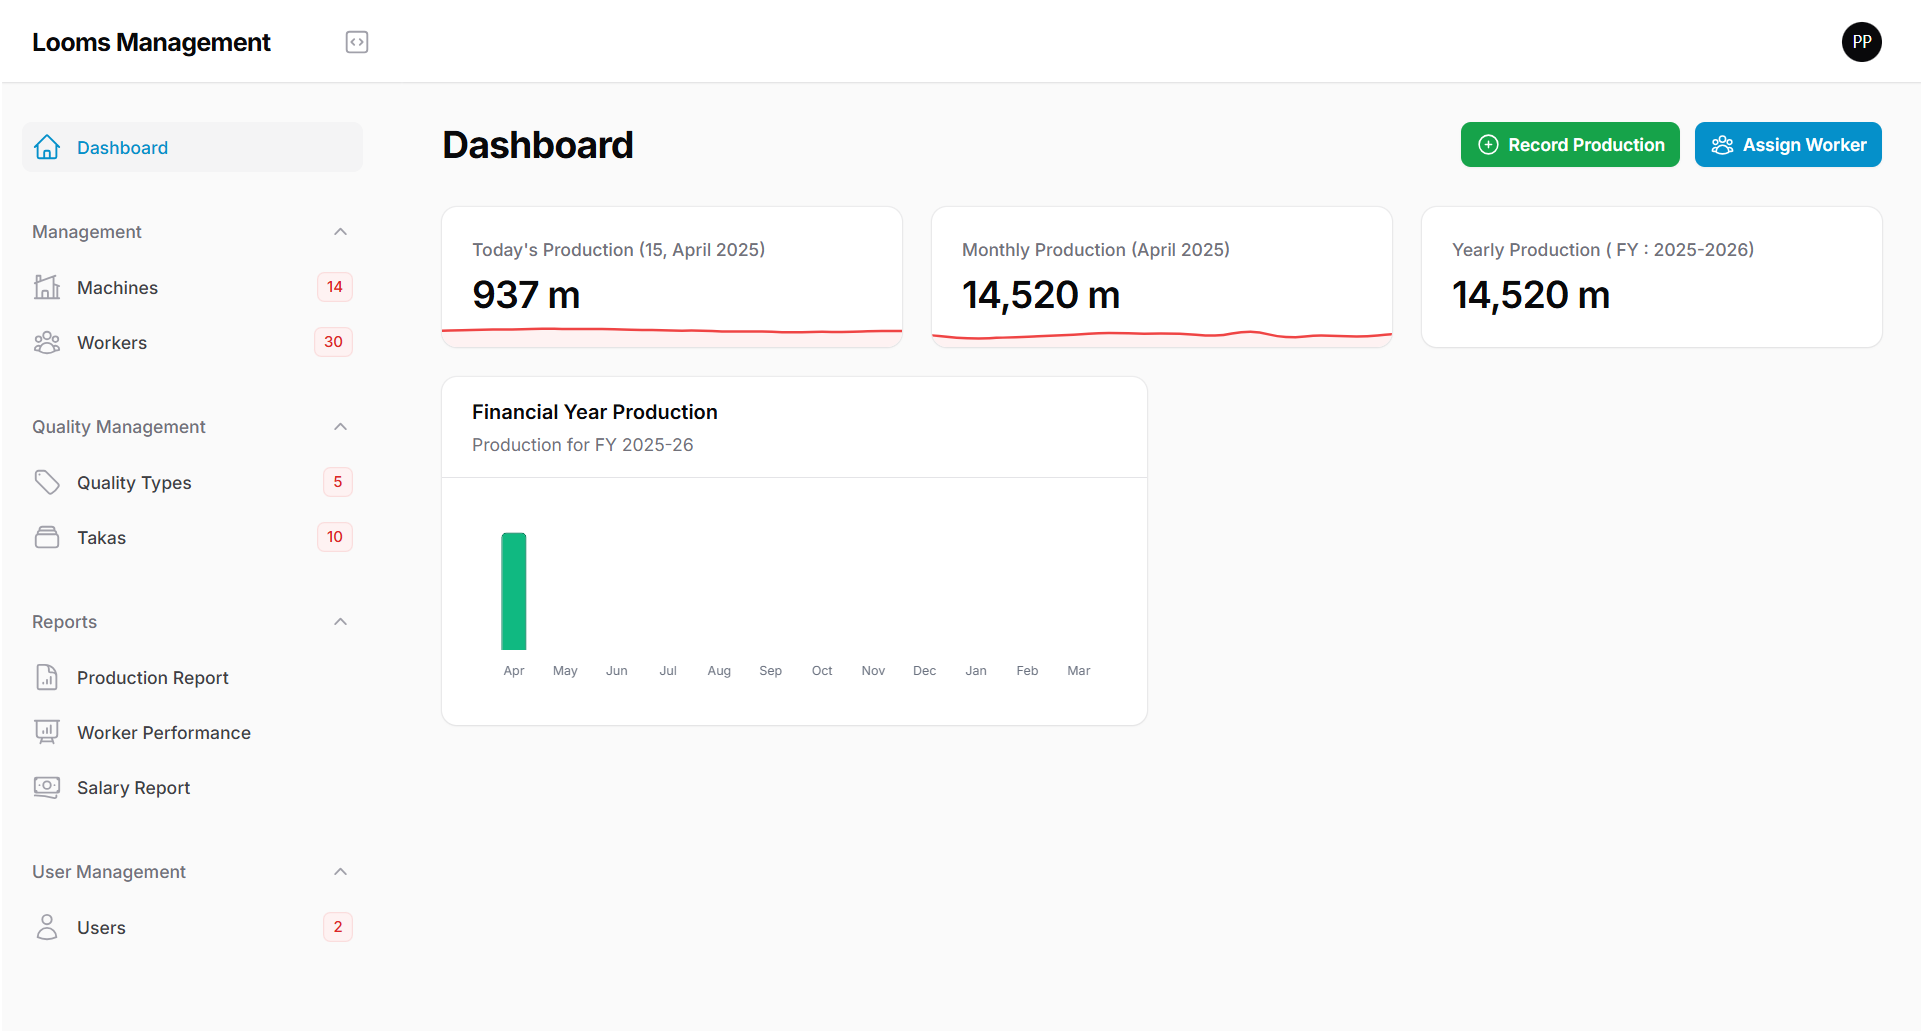The image size is (1923, 1033).
Task: Collapse the Management section
Action: pos(341,231)
